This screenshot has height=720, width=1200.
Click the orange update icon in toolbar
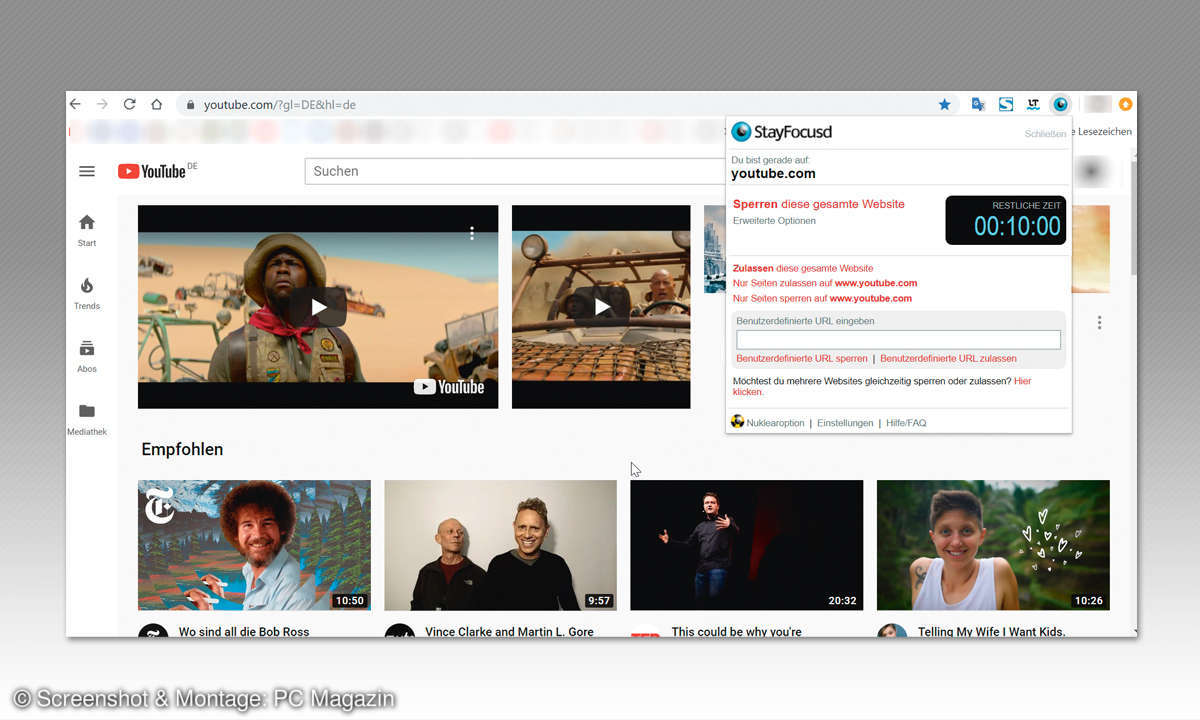1125,104
